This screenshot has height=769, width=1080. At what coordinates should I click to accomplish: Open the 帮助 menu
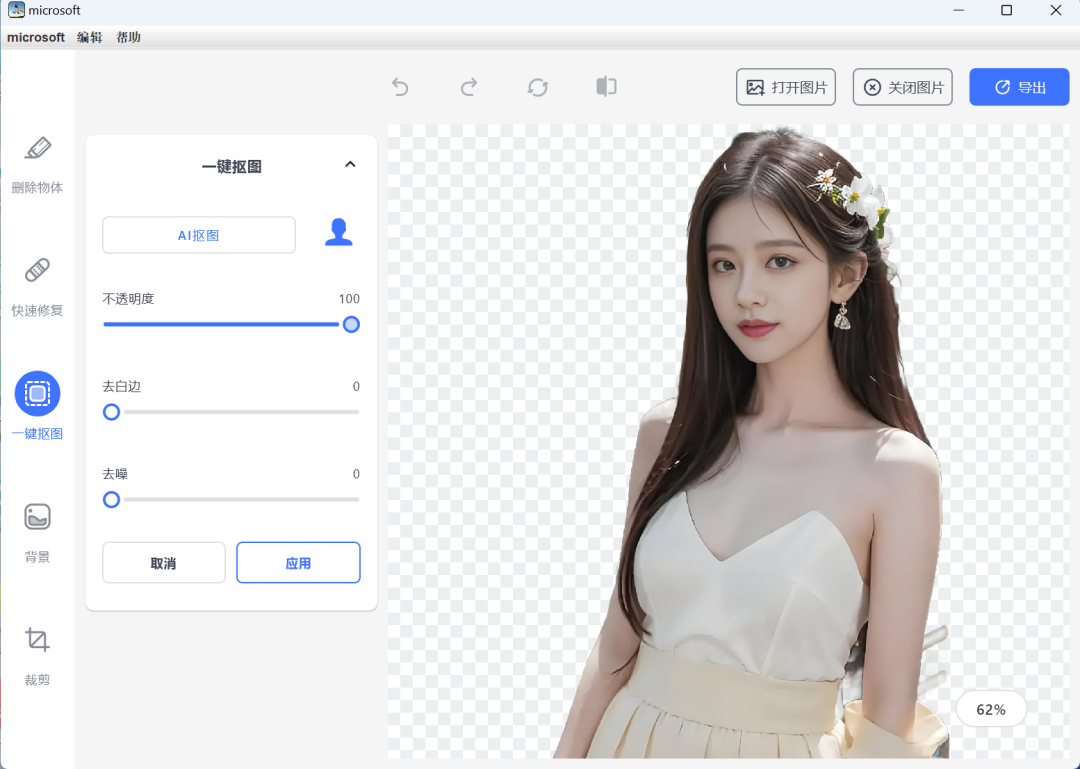point(128,37)
